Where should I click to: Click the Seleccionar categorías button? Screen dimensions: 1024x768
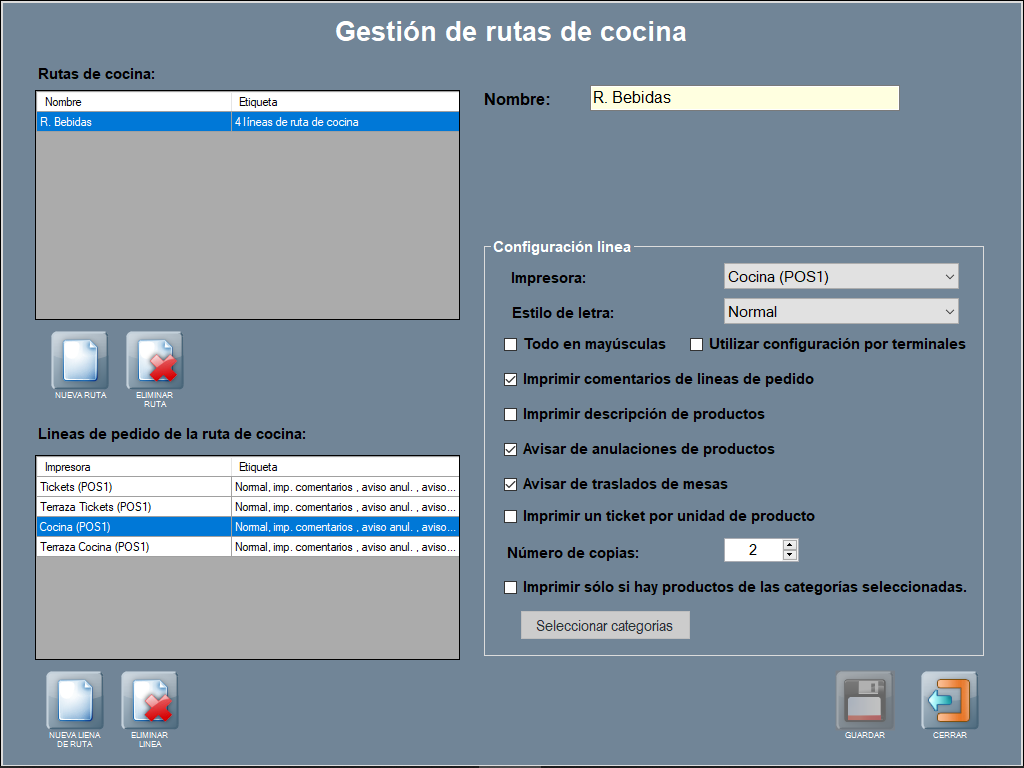(605, 626)
